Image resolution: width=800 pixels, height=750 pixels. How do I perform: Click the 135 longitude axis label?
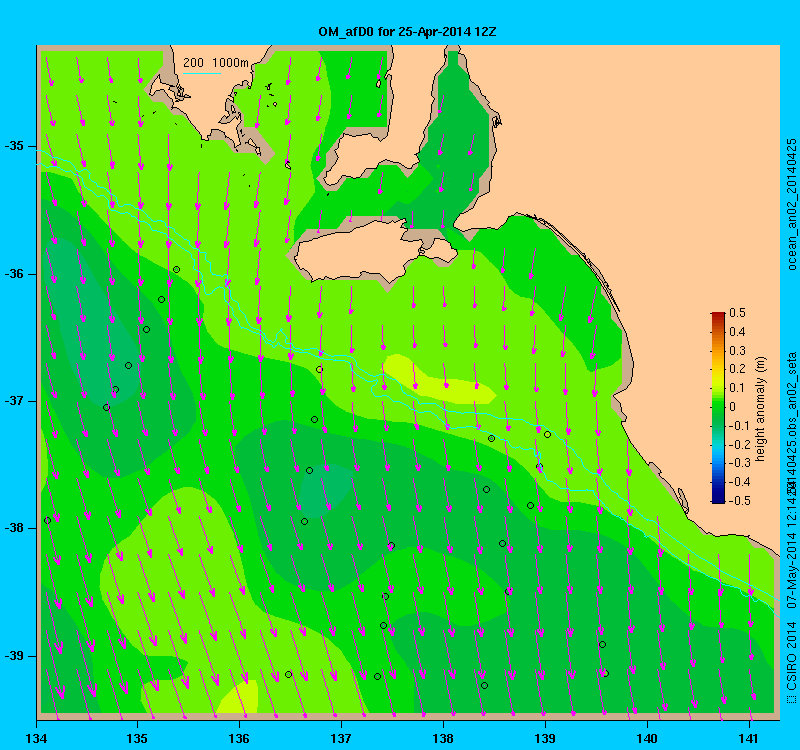pyautogui.click(x=138, y=738)
